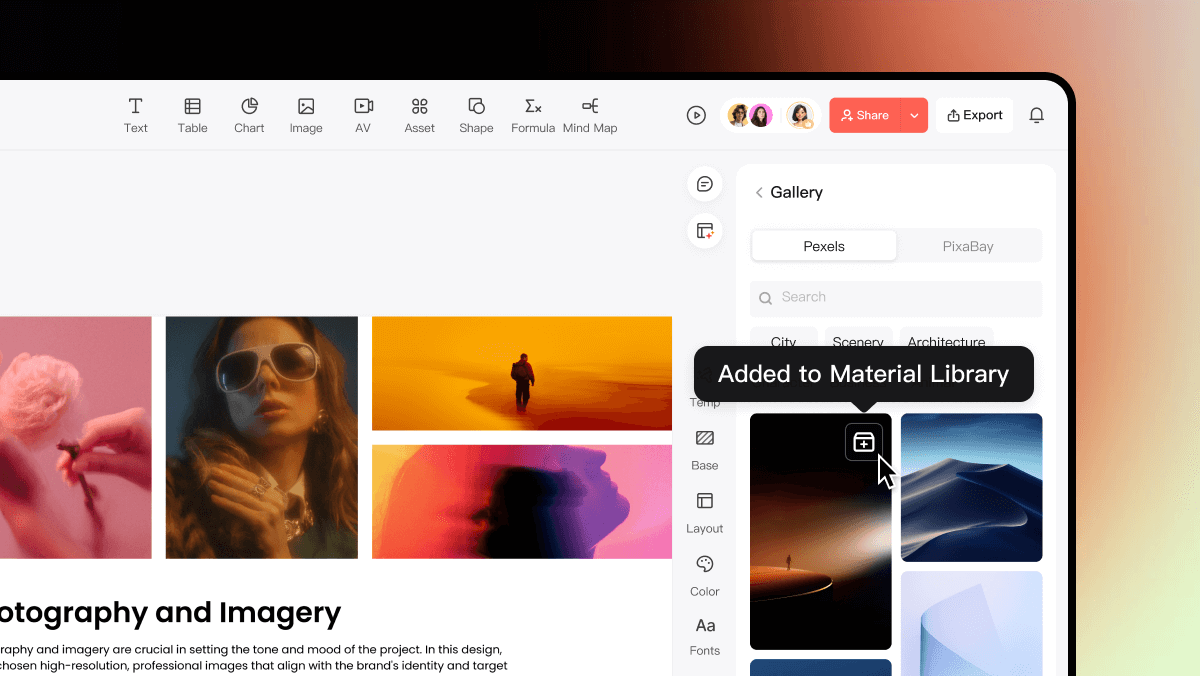Click the collaborator avatar with the orange badge
Screen dimensions: 1200x676
click(x=800, y=116)
